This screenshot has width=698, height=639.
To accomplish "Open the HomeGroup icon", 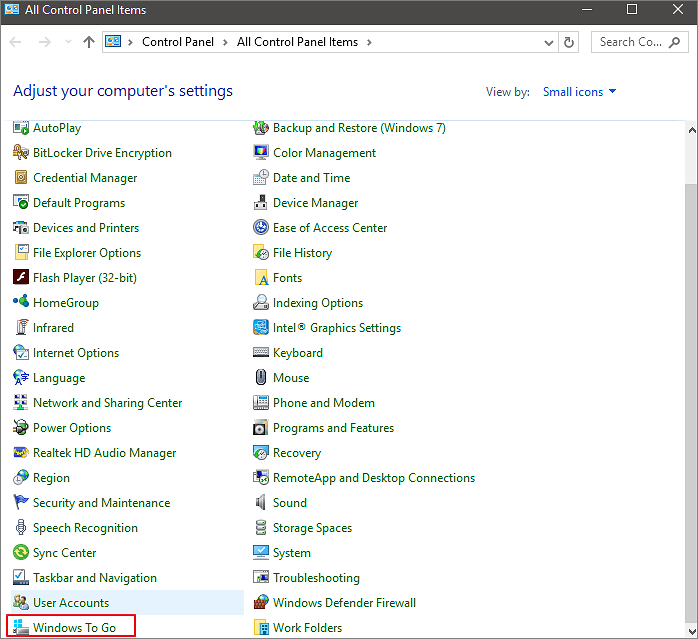I will tap(21, 303).
